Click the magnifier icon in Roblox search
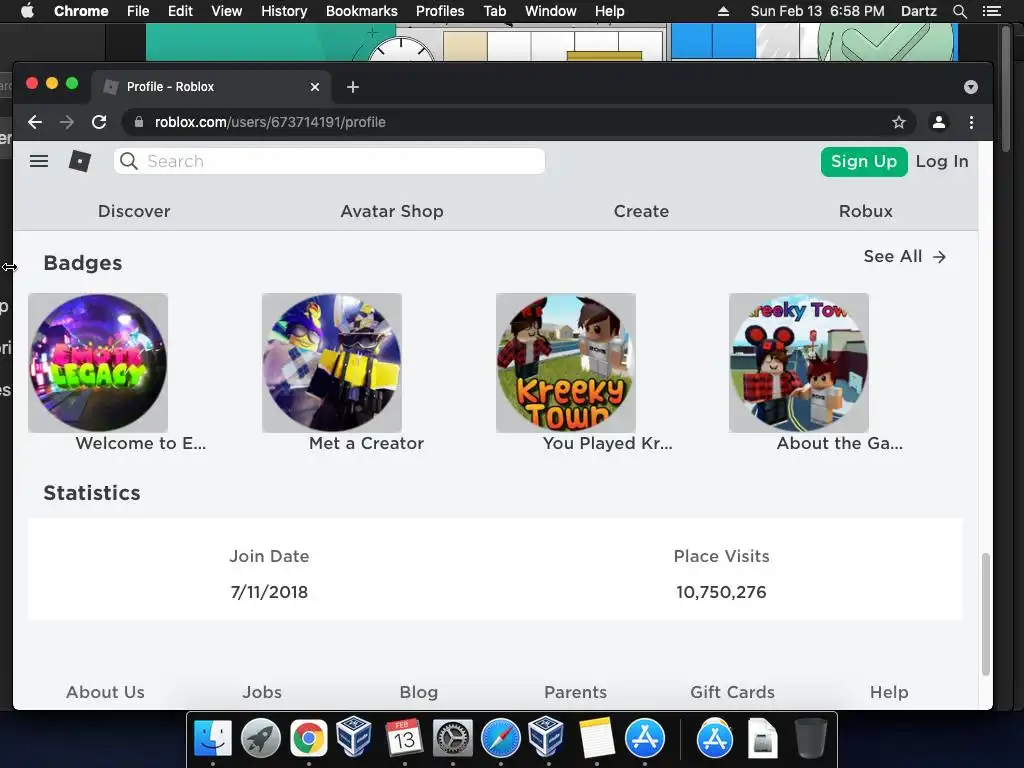Viewport: 1024px width, 768px height. coord(129,161)
